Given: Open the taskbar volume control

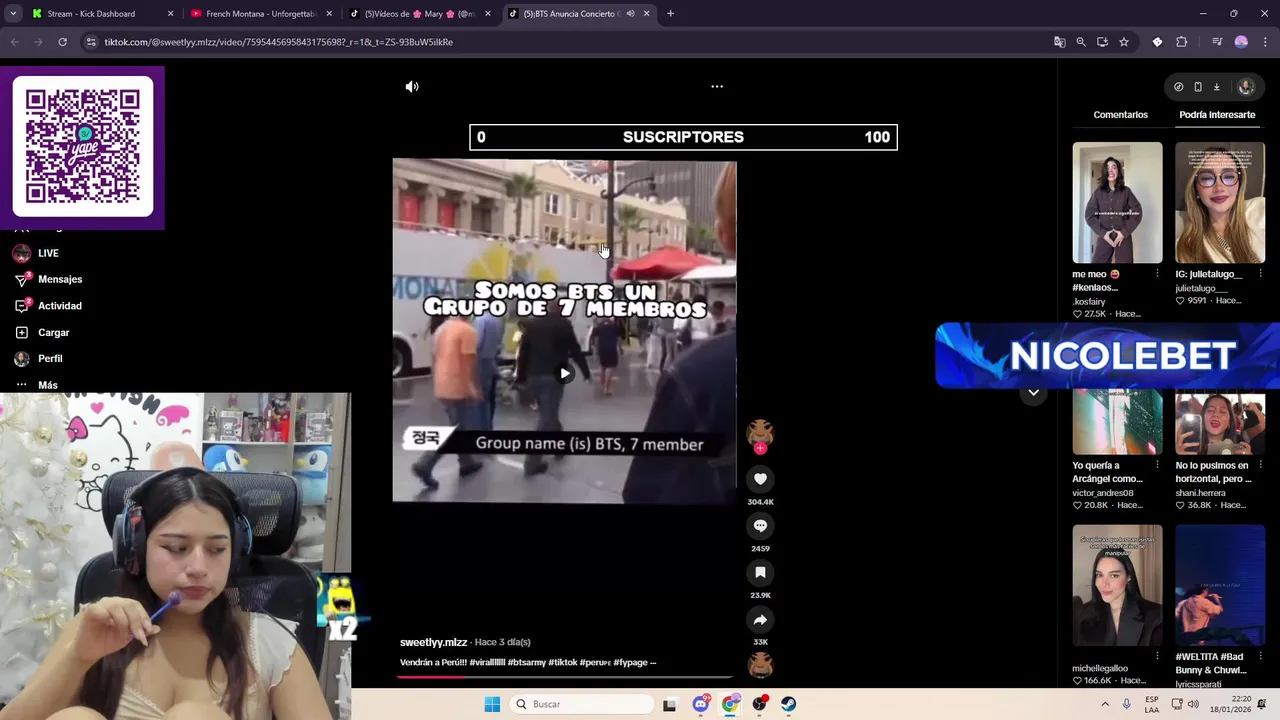Looking at the screenshot, I should (x=1193, y=704).
